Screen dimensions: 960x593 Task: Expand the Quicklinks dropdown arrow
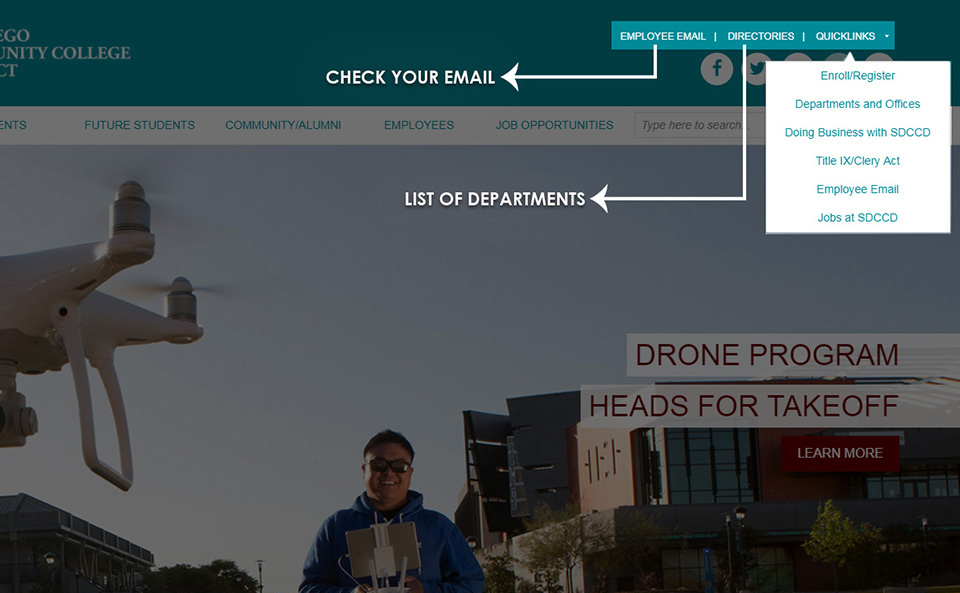[x=886, y=36]
